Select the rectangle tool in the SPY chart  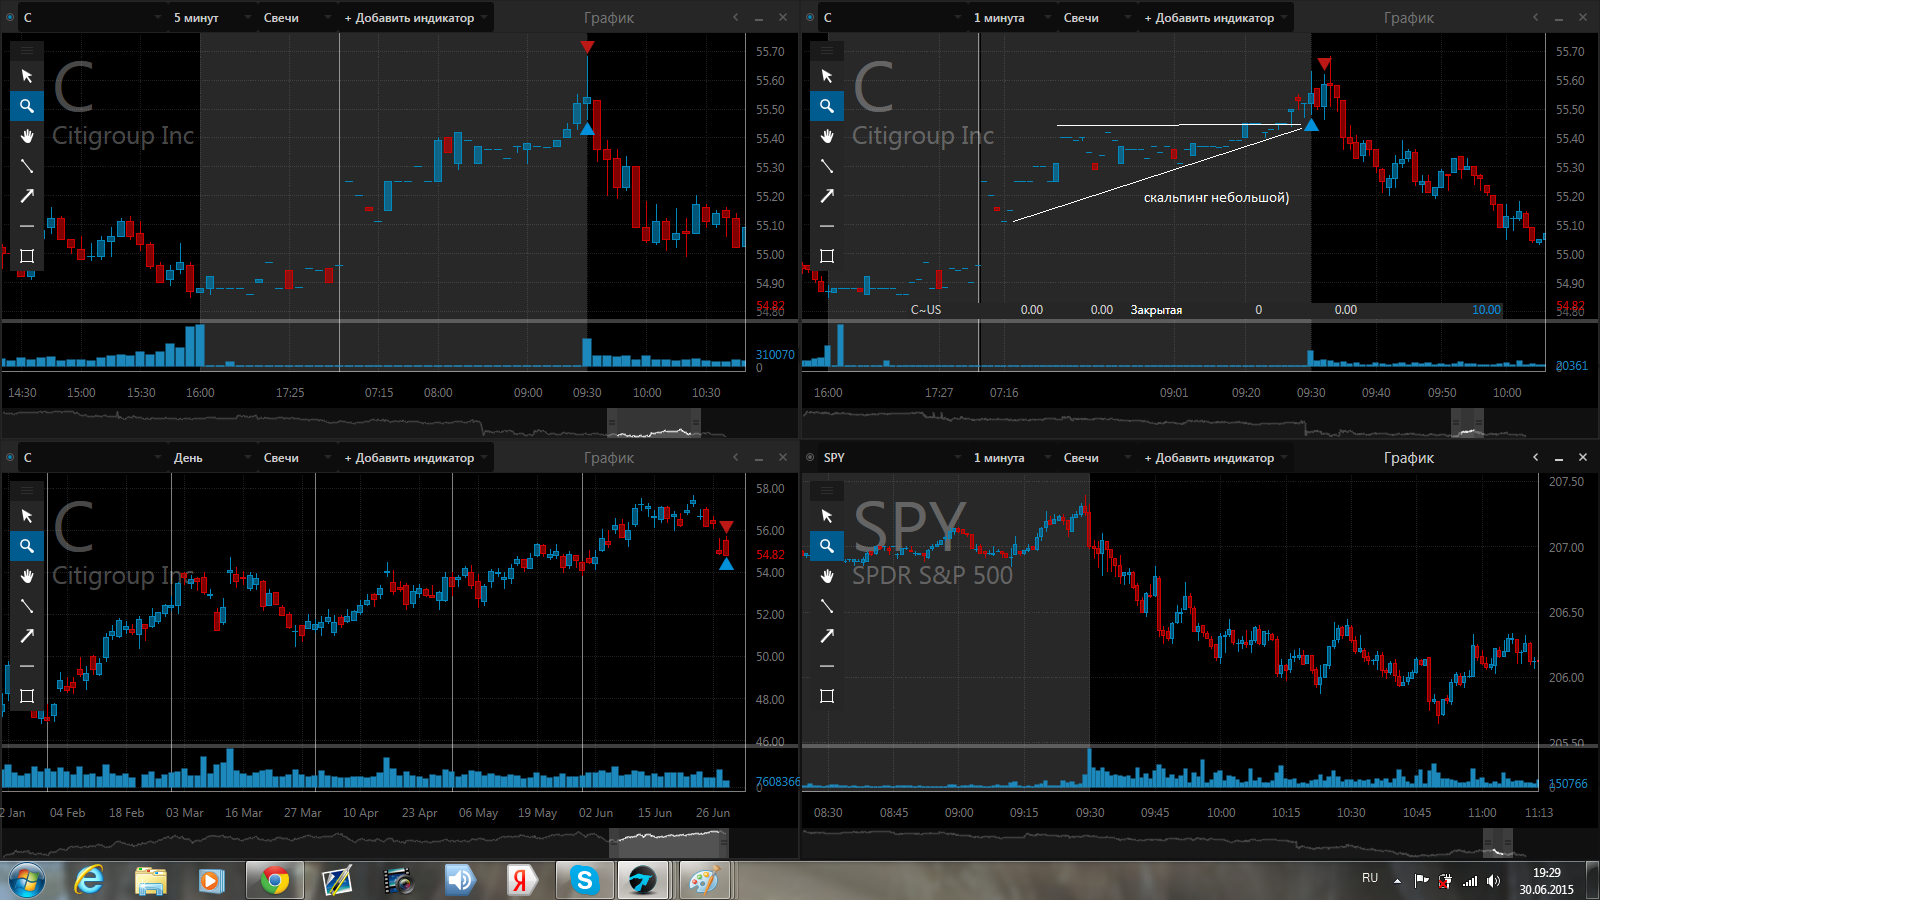click(x=827, y=696)
